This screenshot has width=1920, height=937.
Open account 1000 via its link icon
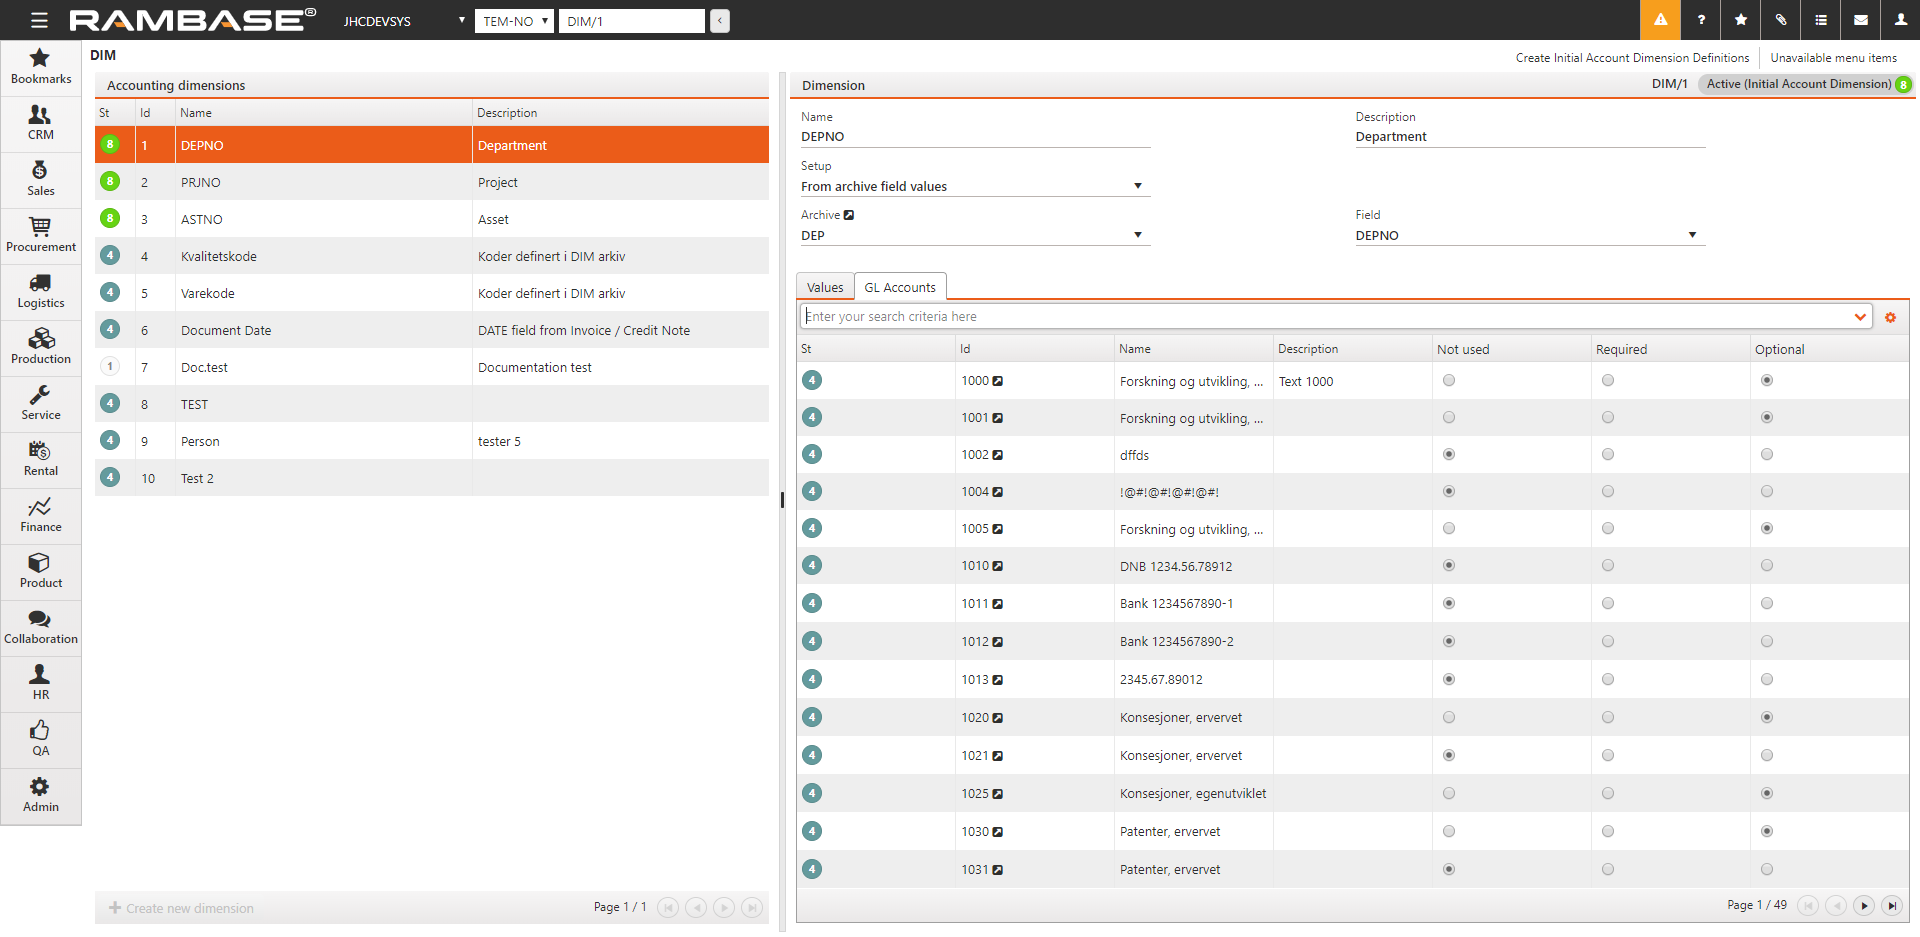(997, 381)
